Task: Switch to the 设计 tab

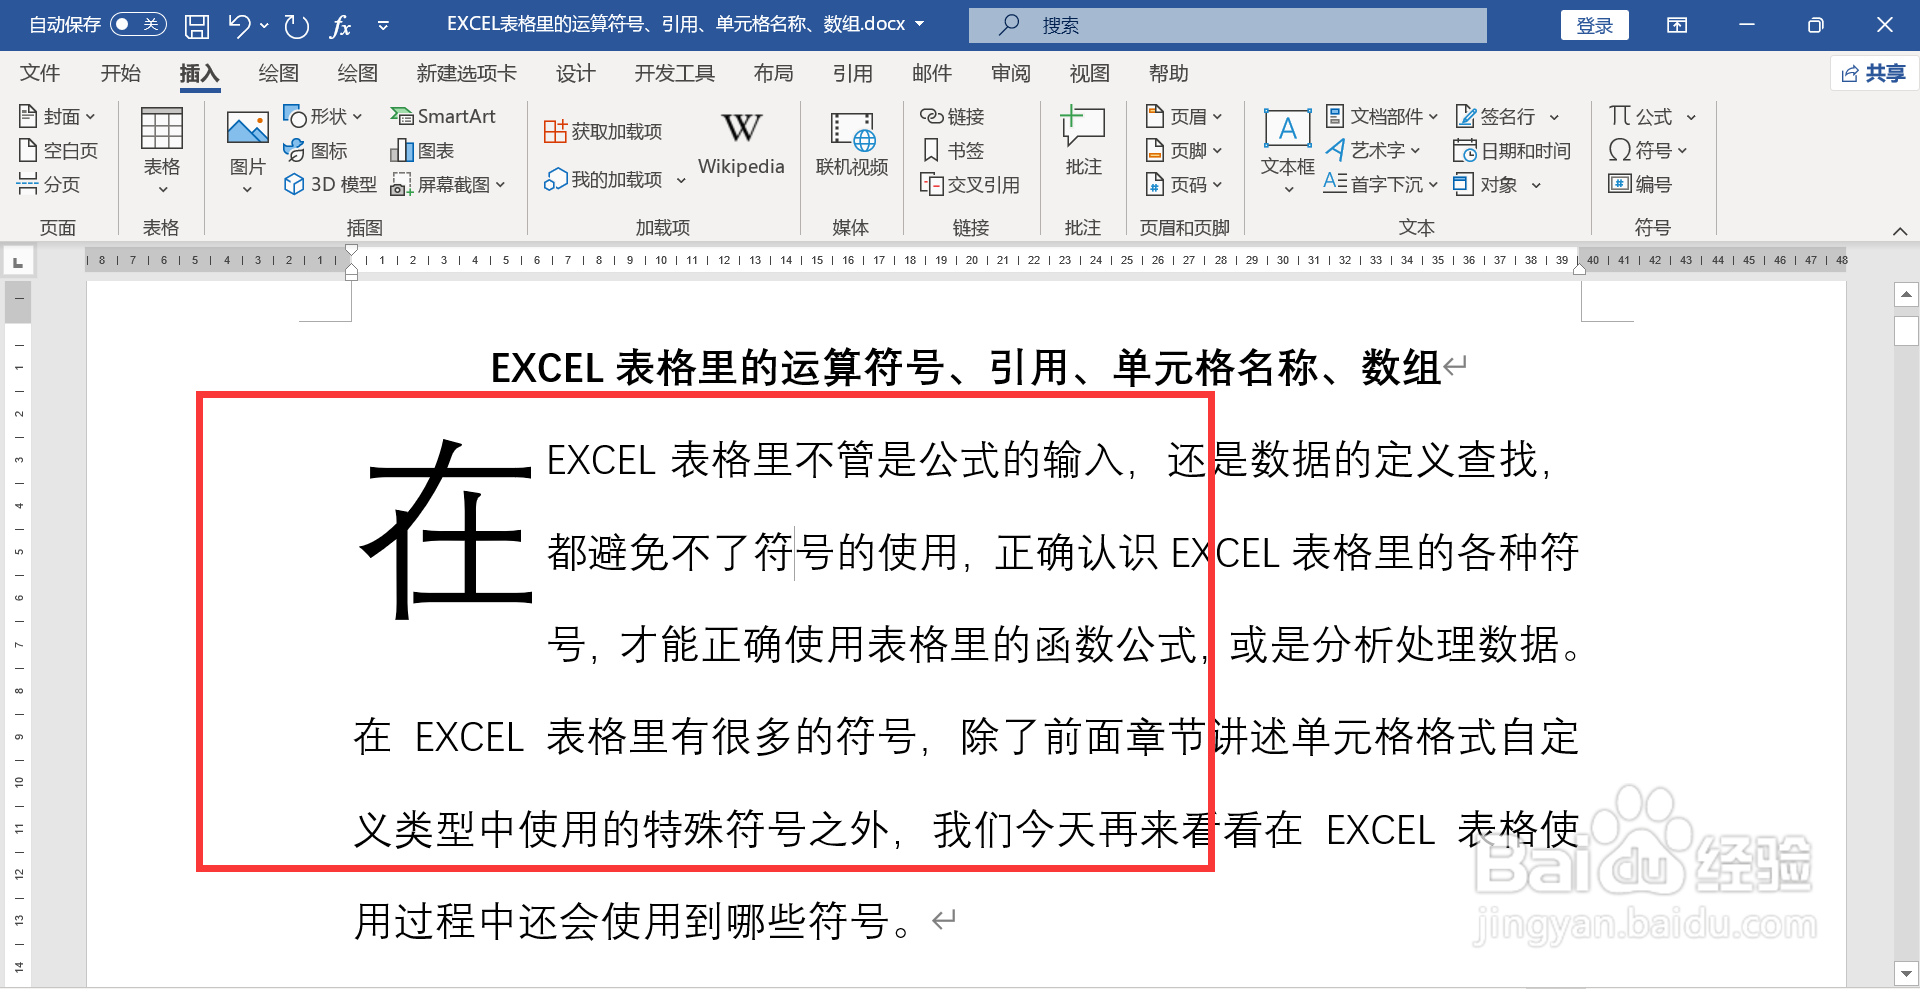Action: click(575, 73)
